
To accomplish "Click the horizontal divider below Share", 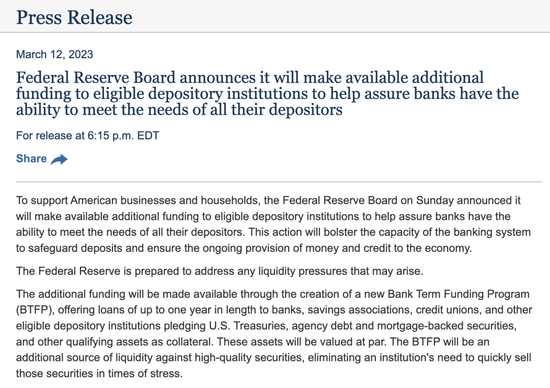I will 279,182.
